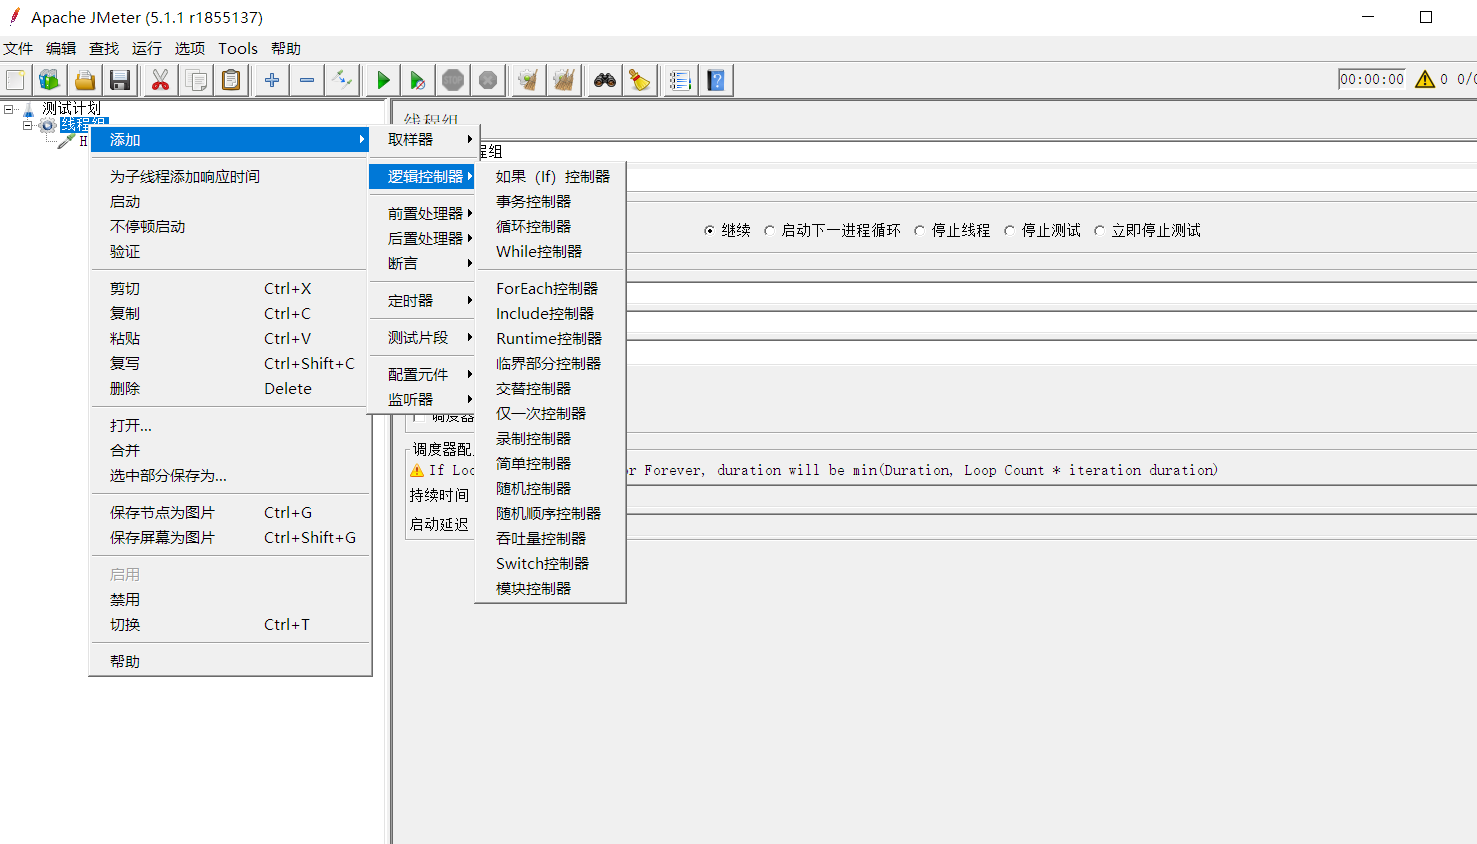Click the 测试计划 flask icon in tree
This screenshot has height=844, width=1477.
click(x=29, y=109)
